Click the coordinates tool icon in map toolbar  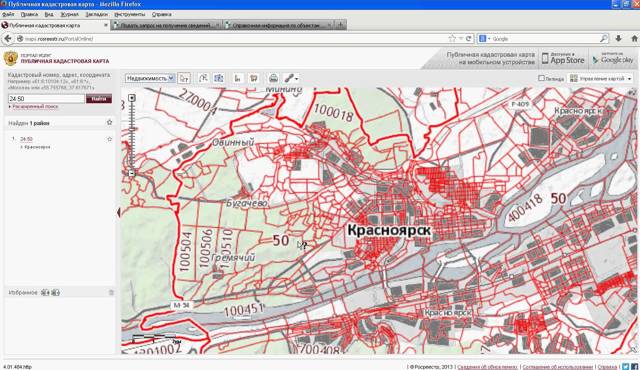238,78
